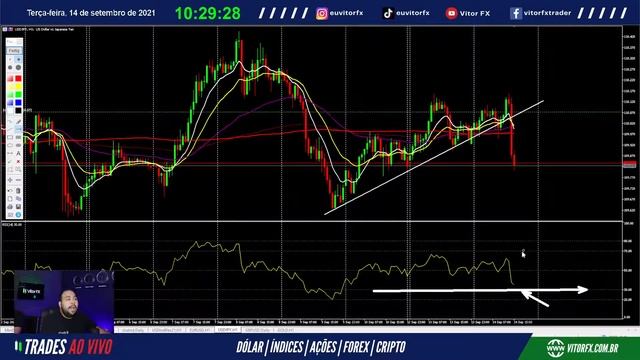The width and height of the screenshot is (640, 360).
Task: Click the blue circle icon in toolbar
Action: coord(18,214)
